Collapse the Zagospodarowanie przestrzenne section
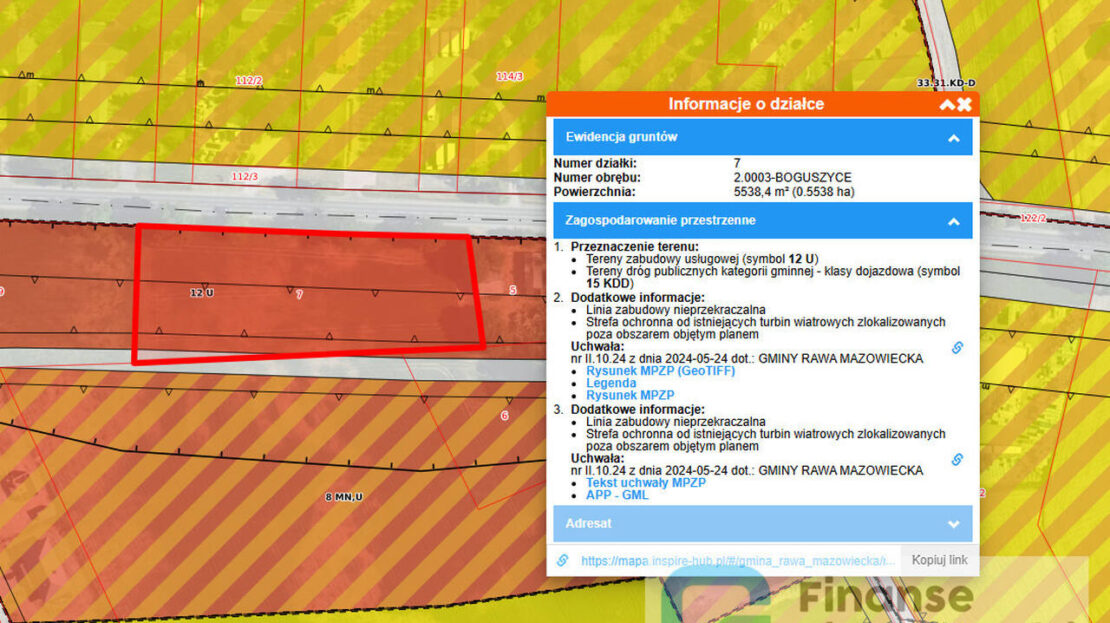The width and height of the screenshot is (1110, 623). click(x=953, y=221)
